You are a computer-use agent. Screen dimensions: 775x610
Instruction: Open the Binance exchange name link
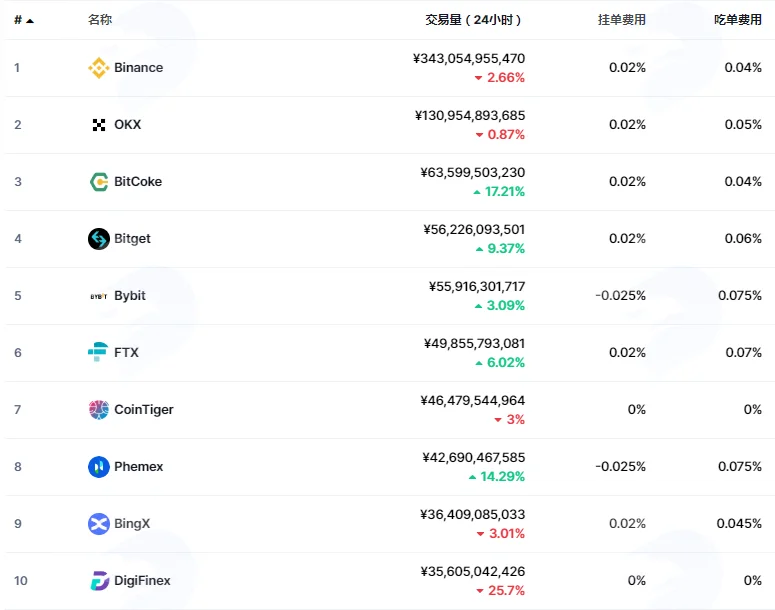click(138, 68)
